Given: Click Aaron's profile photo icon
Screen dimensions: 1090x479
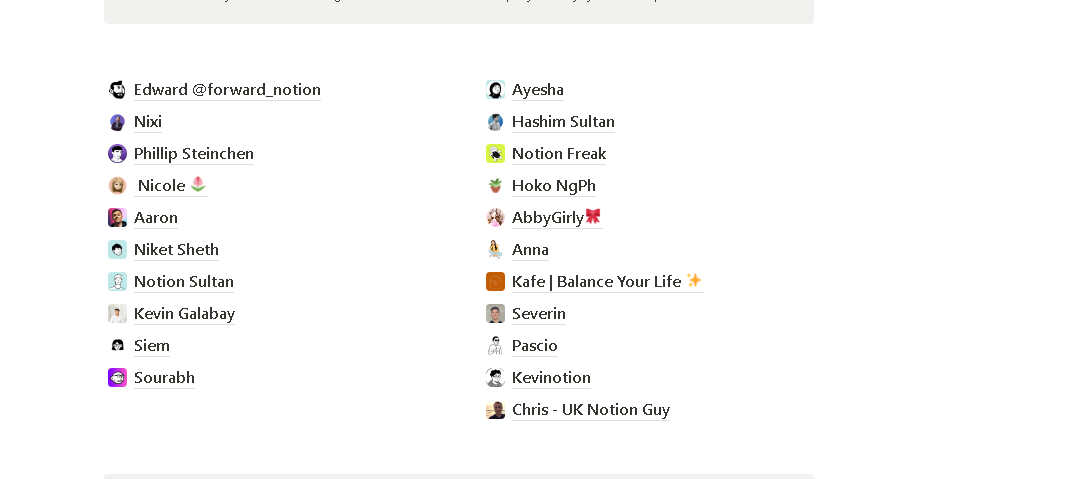Looking at the screenshot, I should (x=117, y=218).
